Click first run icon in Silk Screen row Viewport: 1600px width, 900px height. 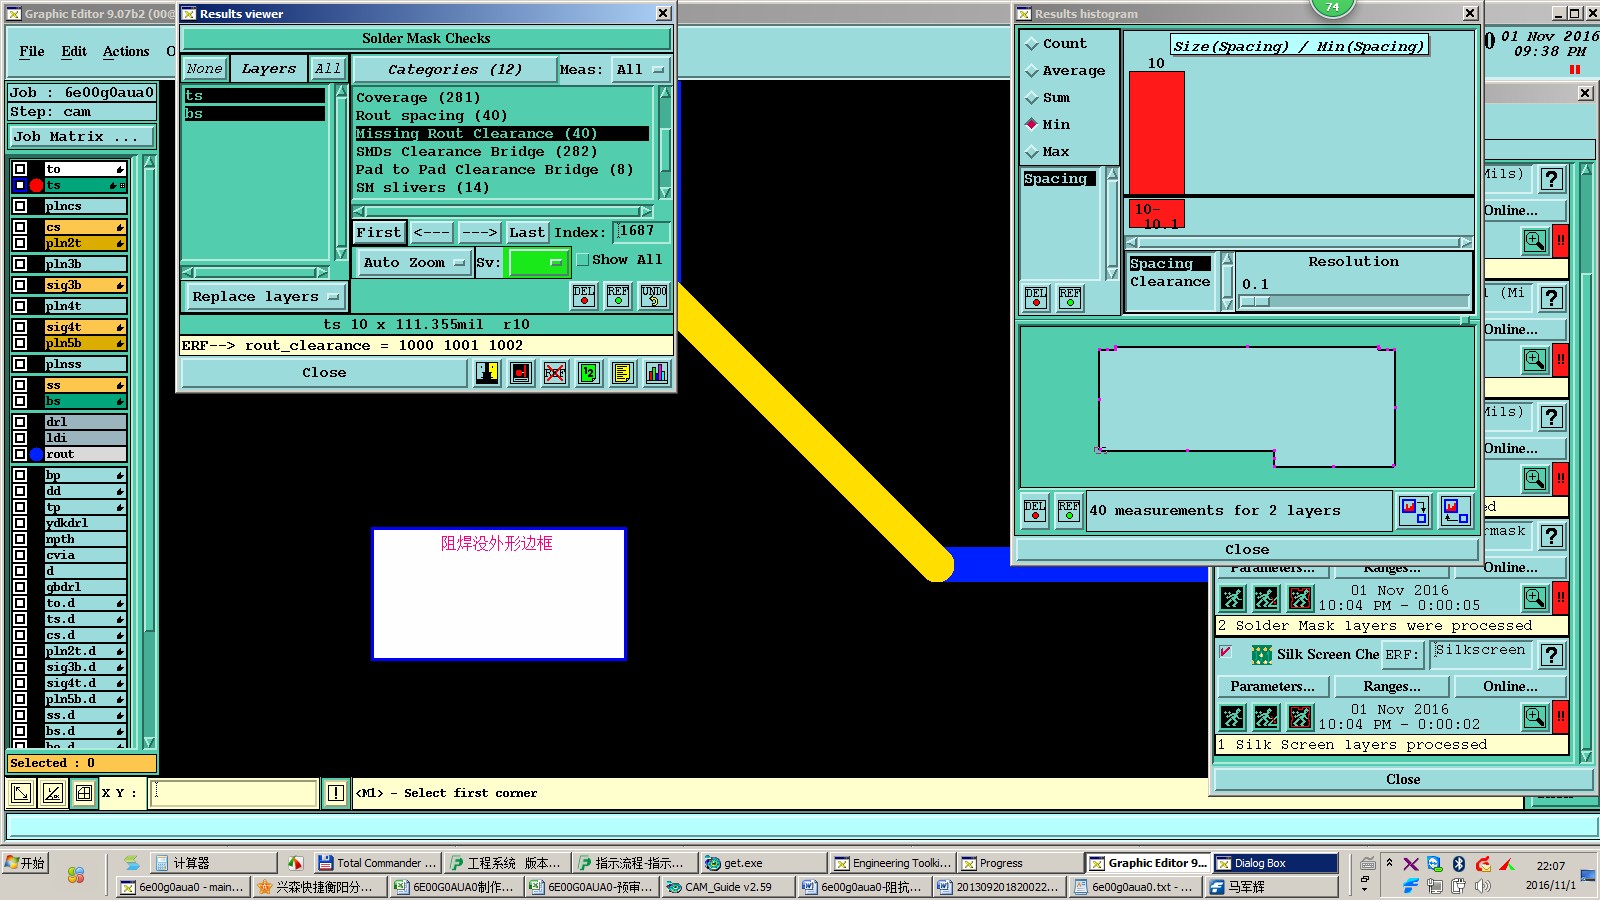[1233, 717]
